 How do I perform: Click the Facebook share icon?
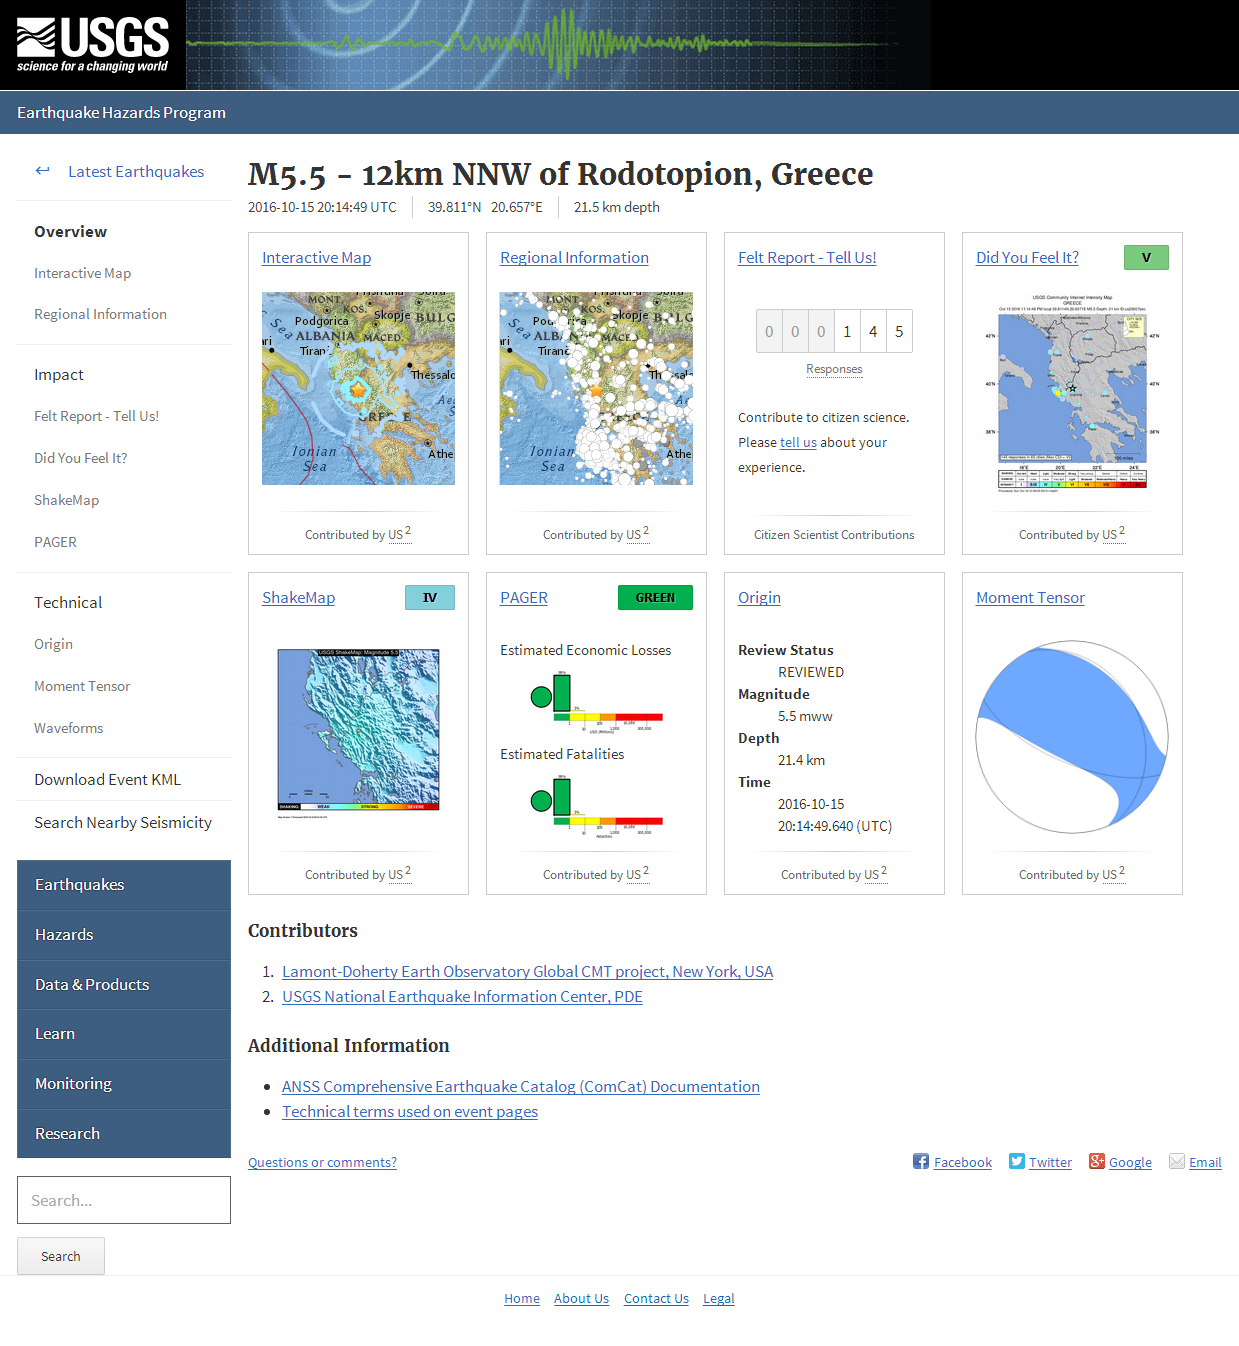click(920, 1161)
